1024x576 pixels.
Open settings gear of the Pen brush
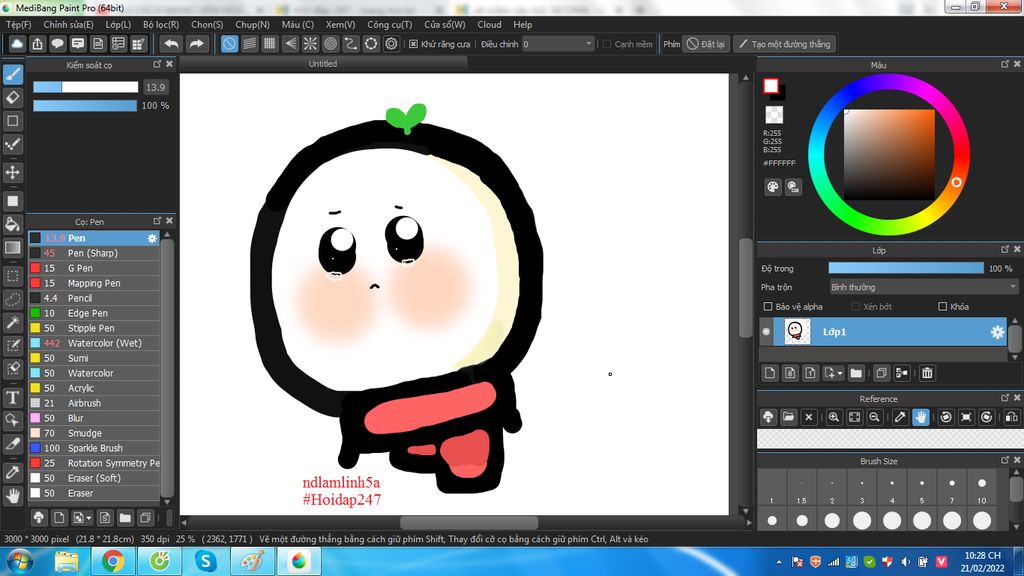pos(152,238)
